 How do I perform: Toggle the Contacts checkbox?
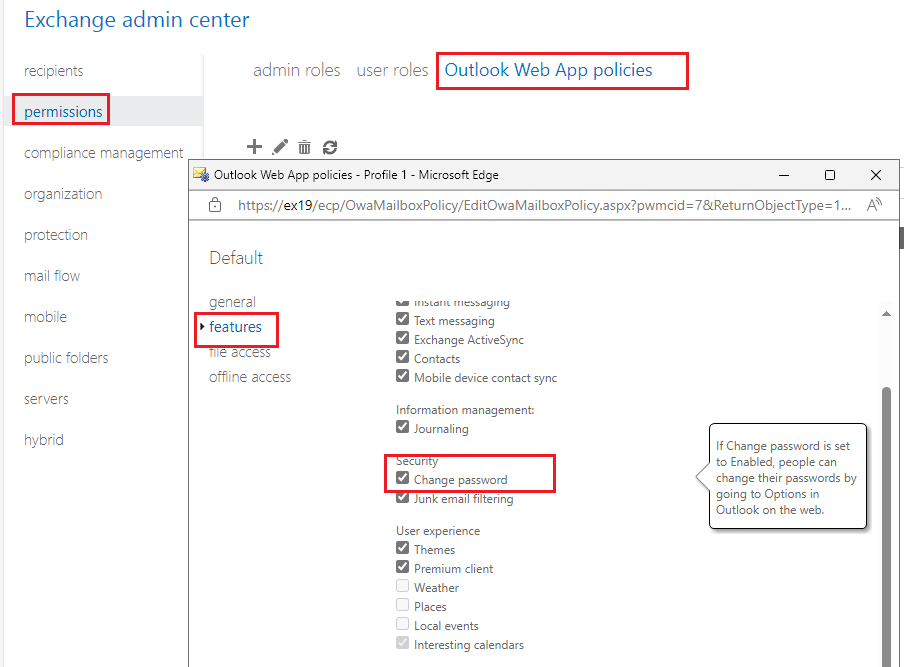(x=402, y=357)
